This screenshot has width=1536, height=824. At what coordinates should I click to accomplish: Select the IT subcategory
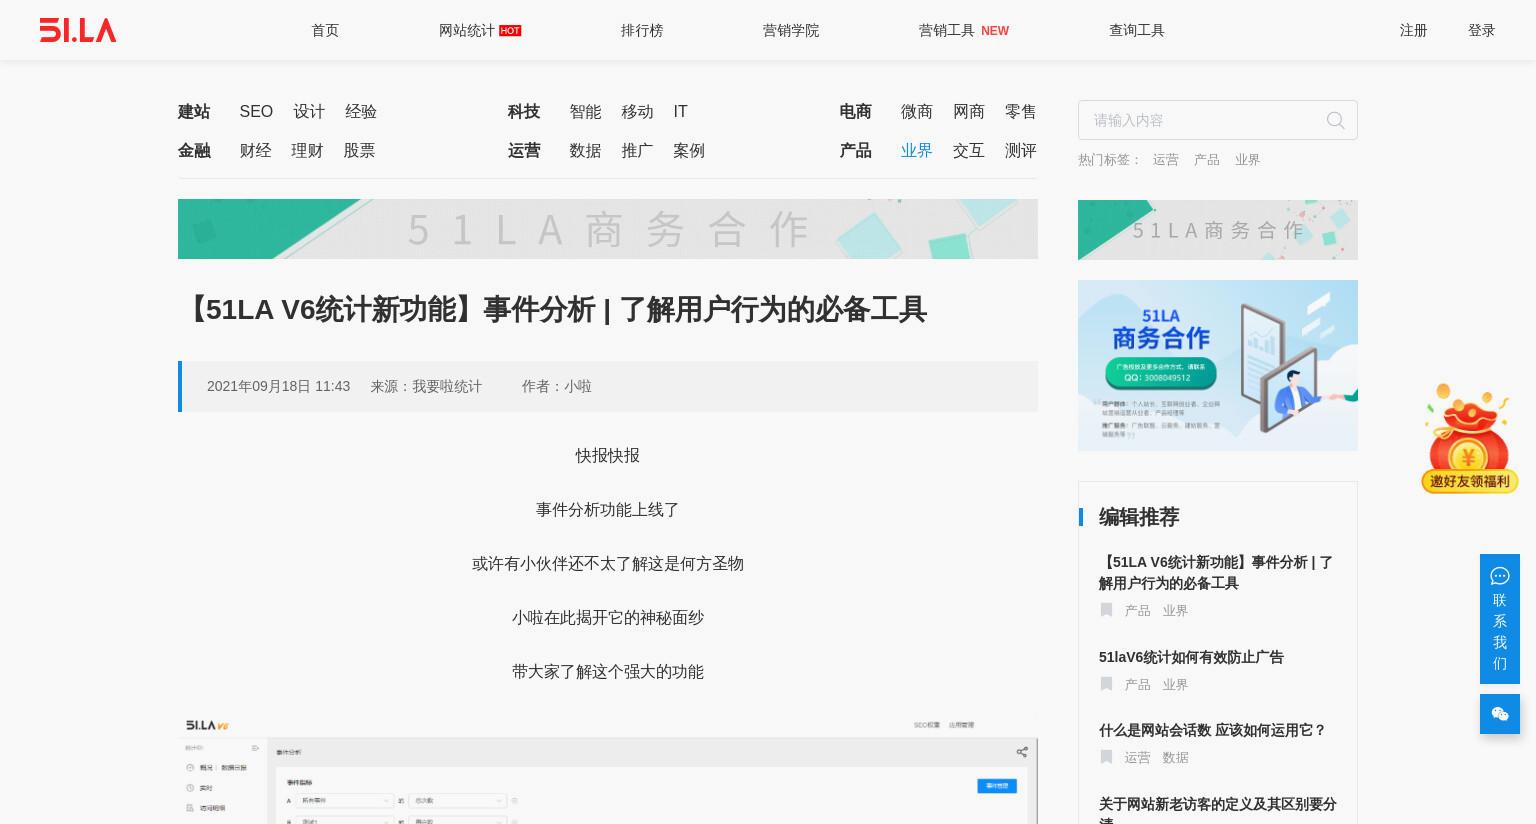point(680,111)
